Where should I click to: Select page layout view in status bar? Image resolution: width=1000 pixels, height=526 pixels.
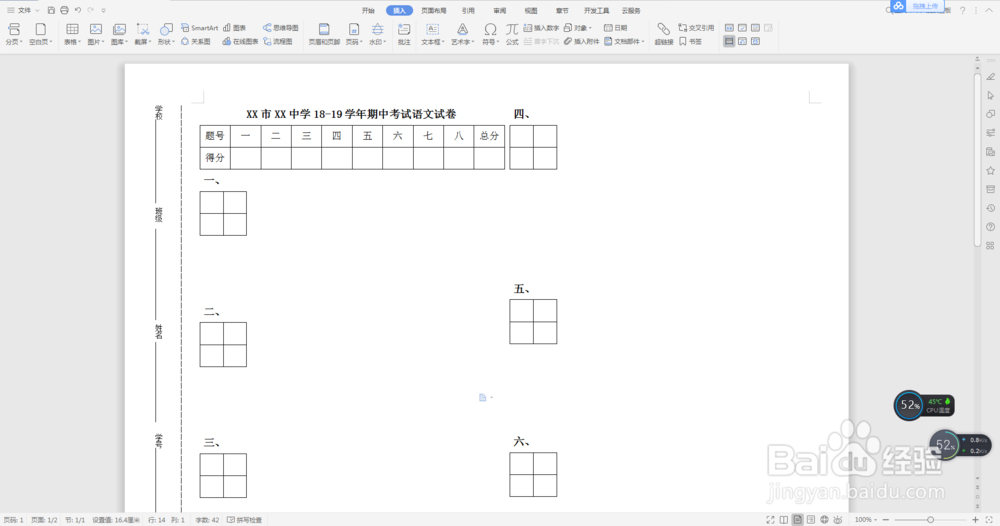click(x=797, y=520)
